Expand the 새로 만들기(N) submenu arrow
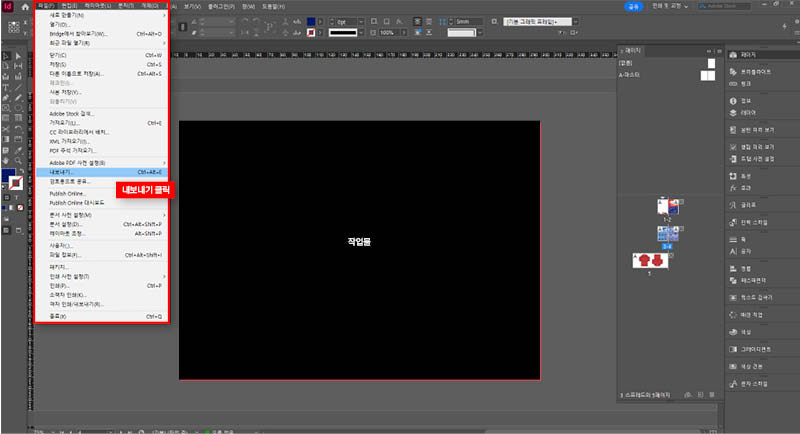Image resolution: width=800 pixels, height=434 pixels. (164, 15)
